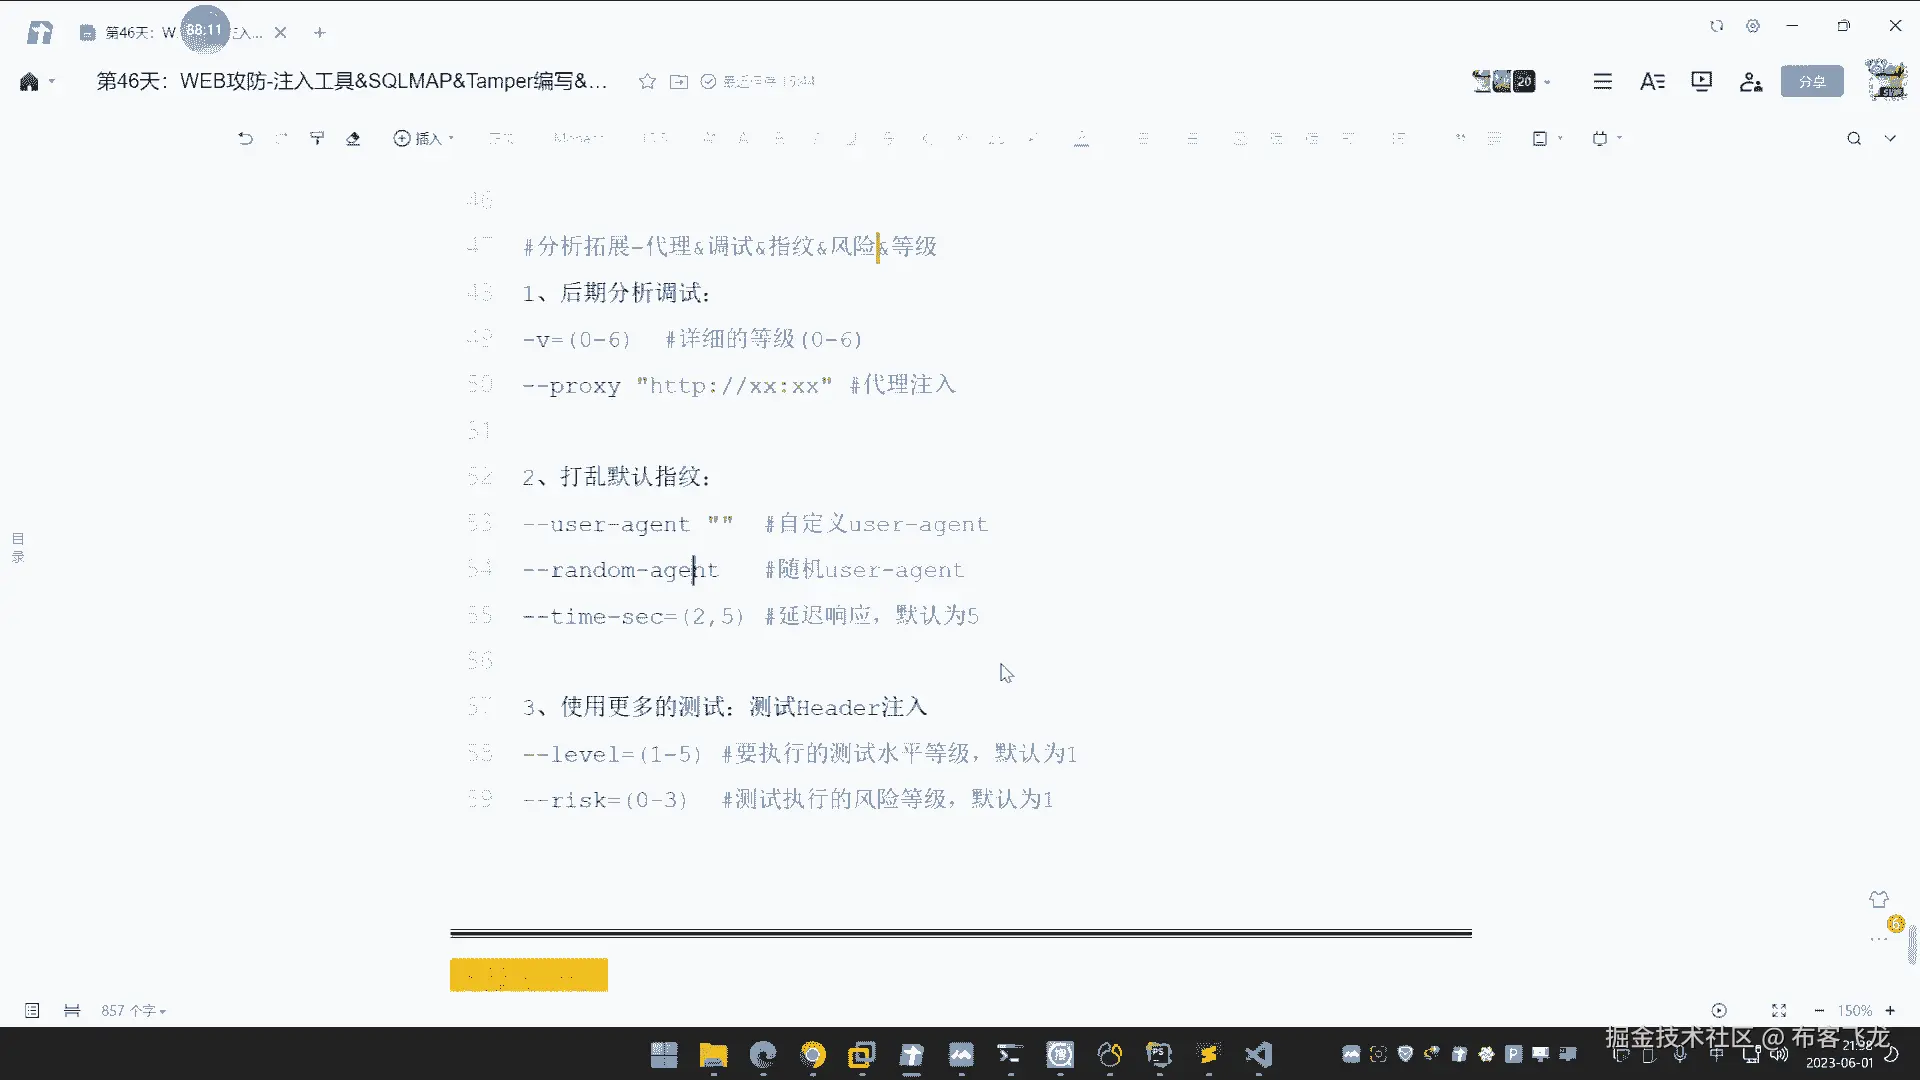Click the clear formatting eraser icon
The width and height of the screenshot is (1920, 1080).
353,138
